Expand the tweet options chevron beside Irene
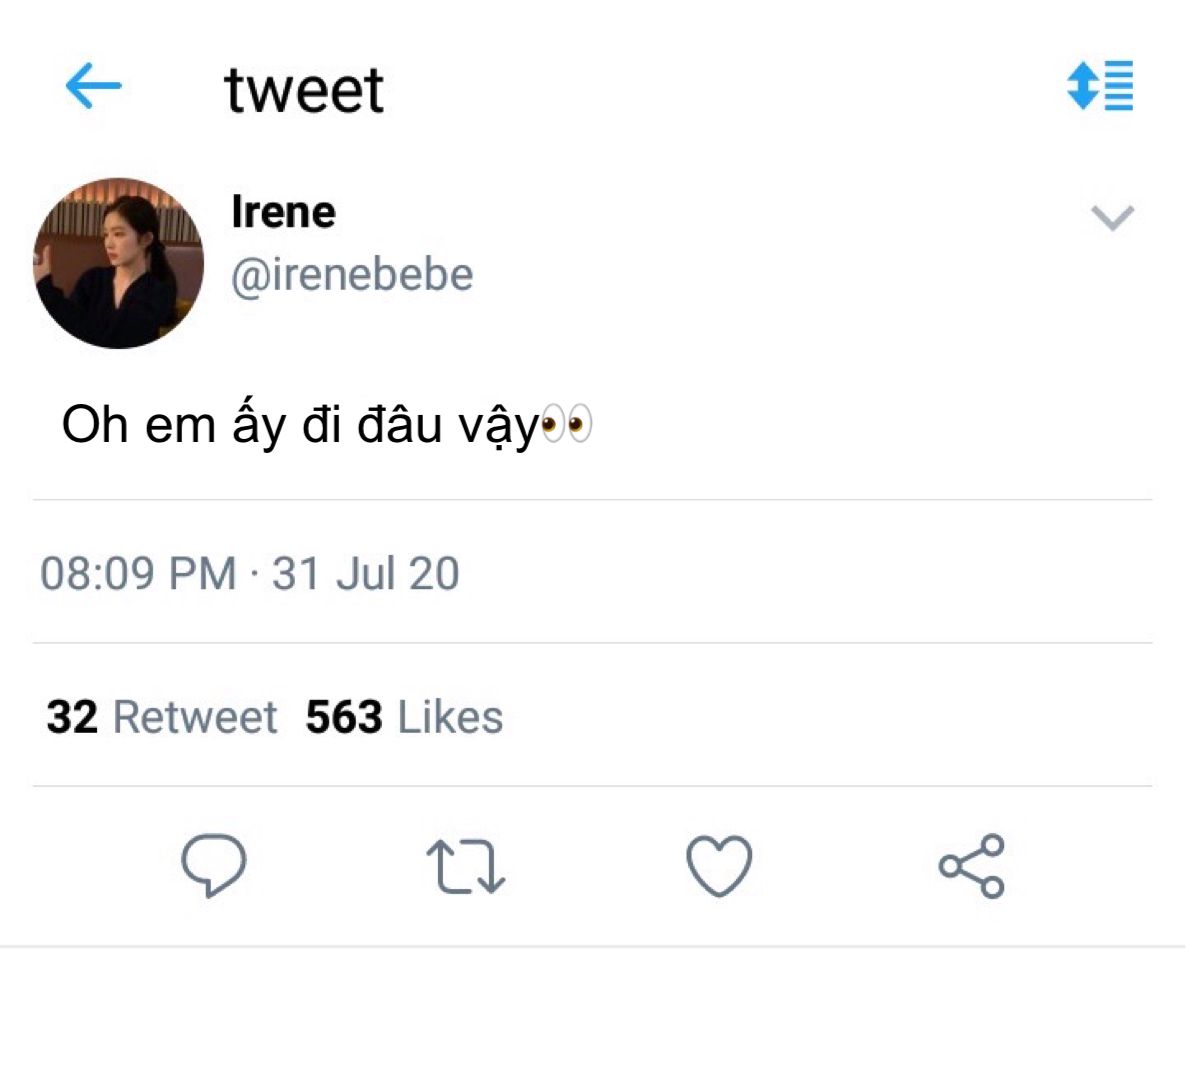The width and height of the screenshot is (1186, 1080). (x=1113, y=218)
